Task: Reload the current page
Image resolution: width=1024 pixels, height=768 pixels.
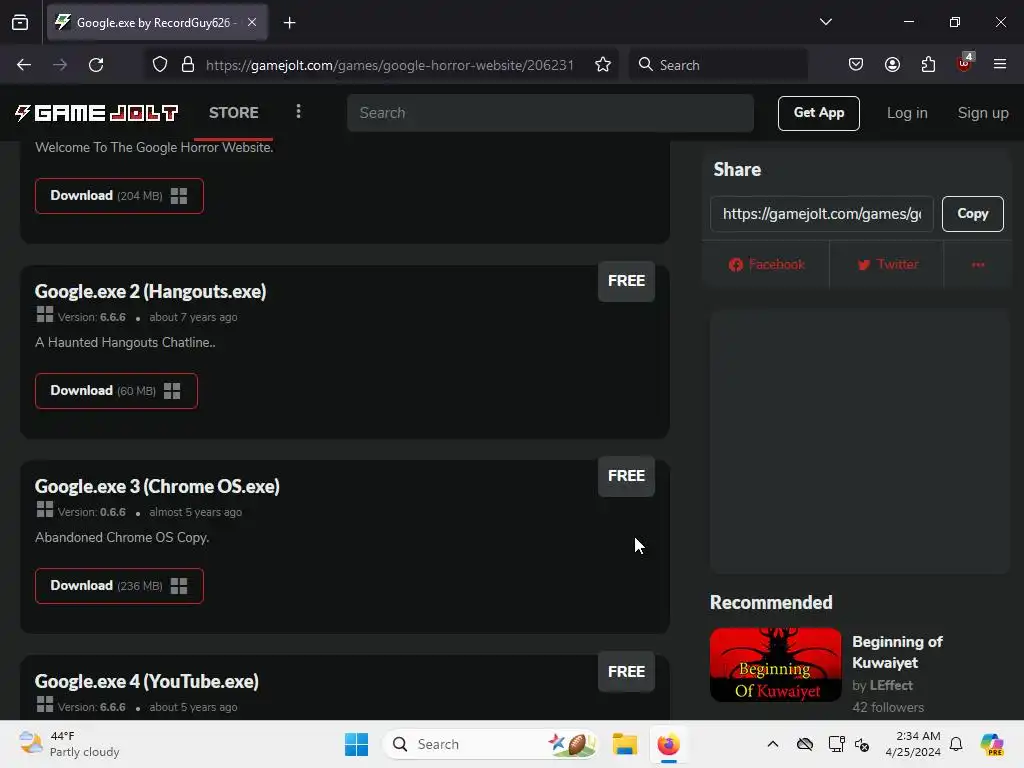Action: (96, 65)
